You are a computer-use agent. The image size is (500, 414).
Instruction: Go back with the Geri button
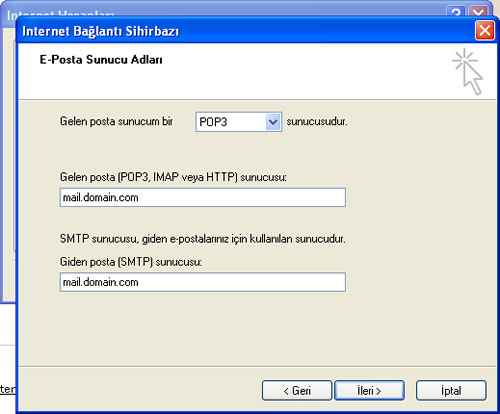coord(297,390)
